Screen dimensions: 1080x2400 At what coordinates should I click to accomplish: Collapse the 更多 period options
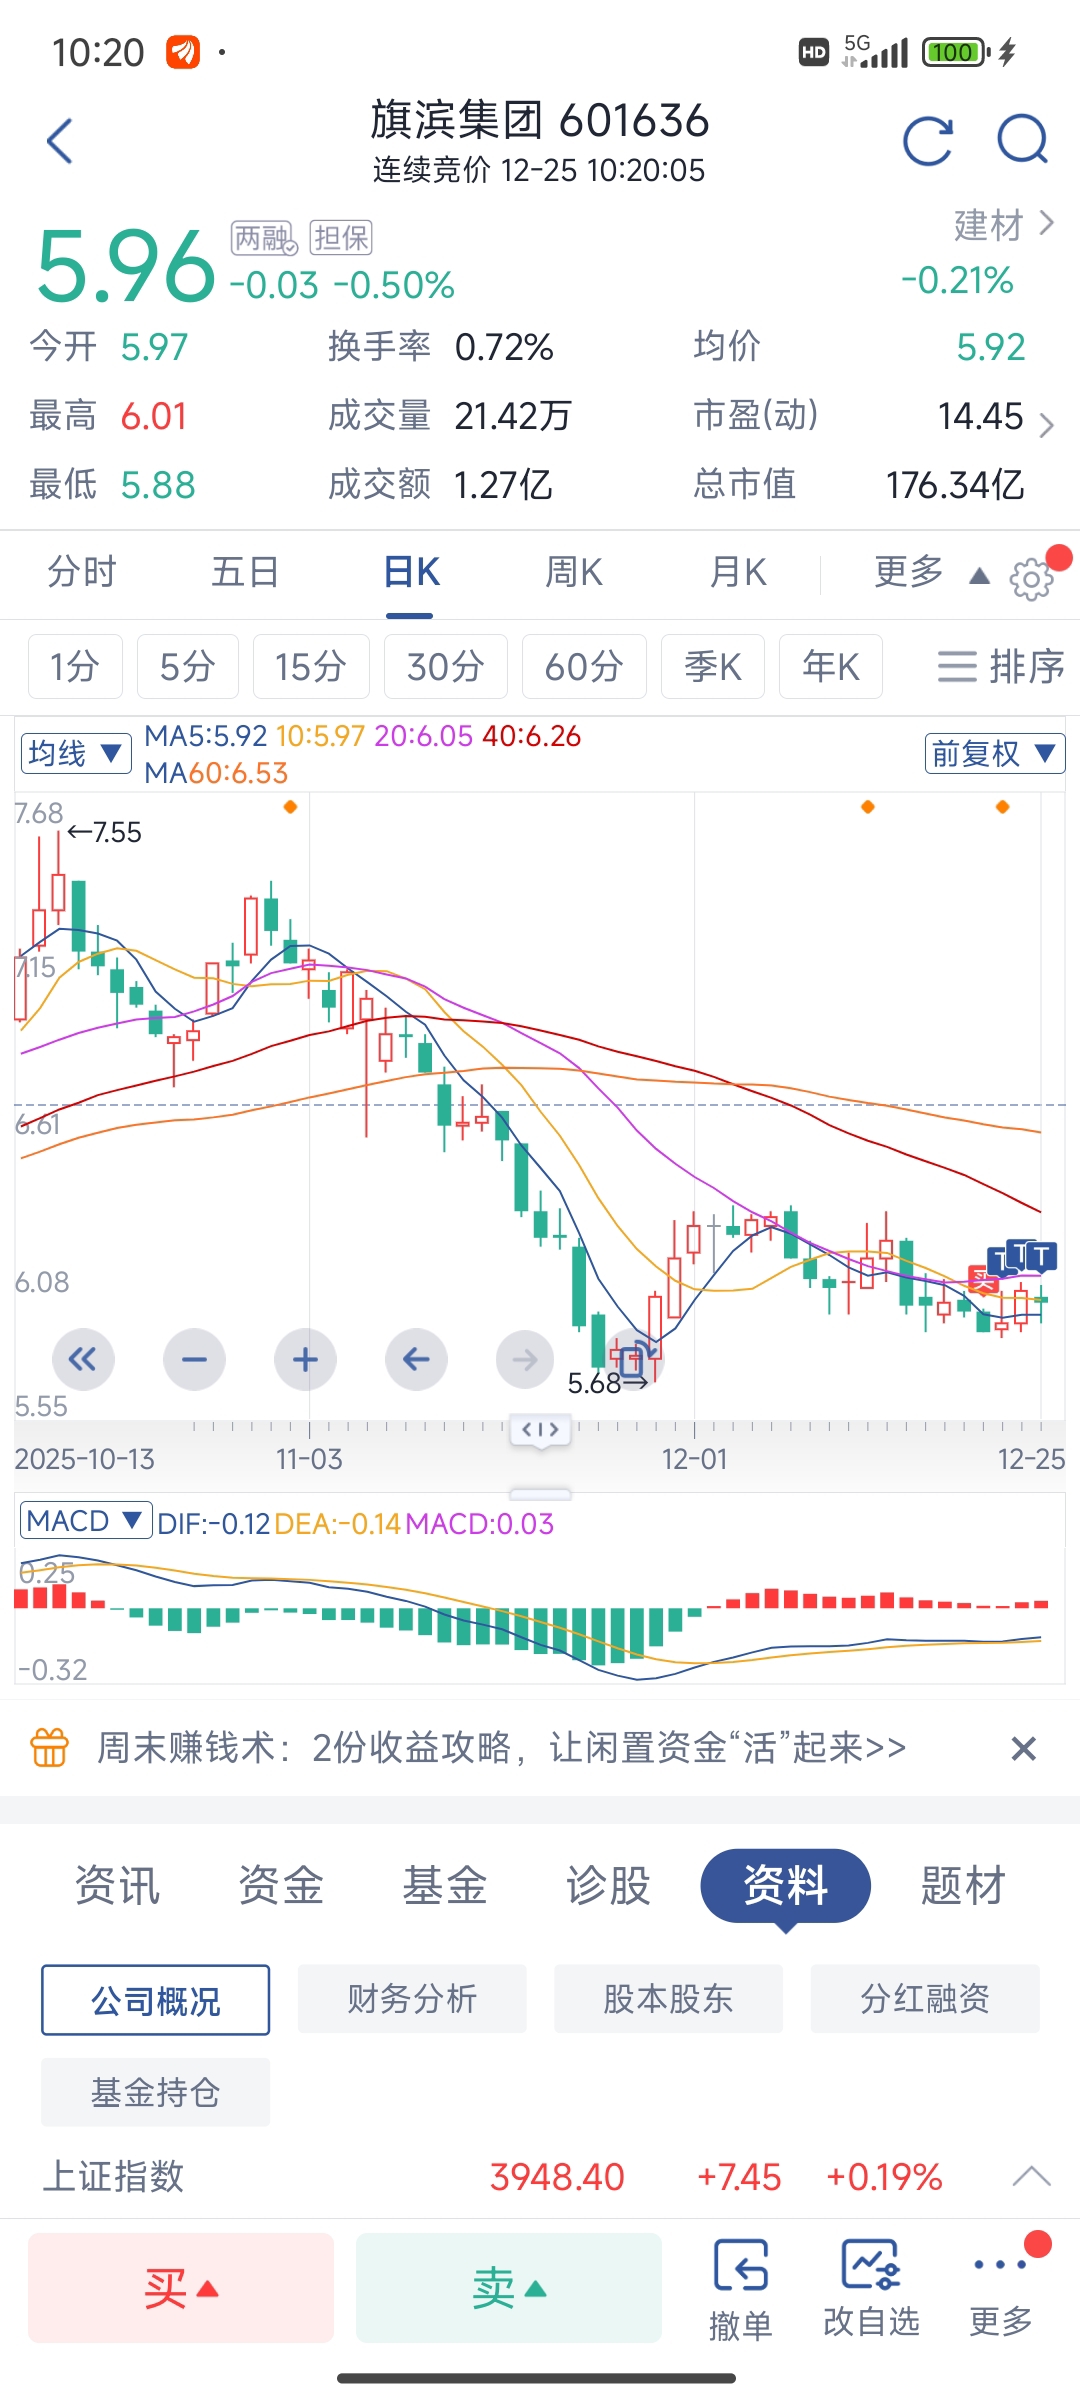(926, 573)
